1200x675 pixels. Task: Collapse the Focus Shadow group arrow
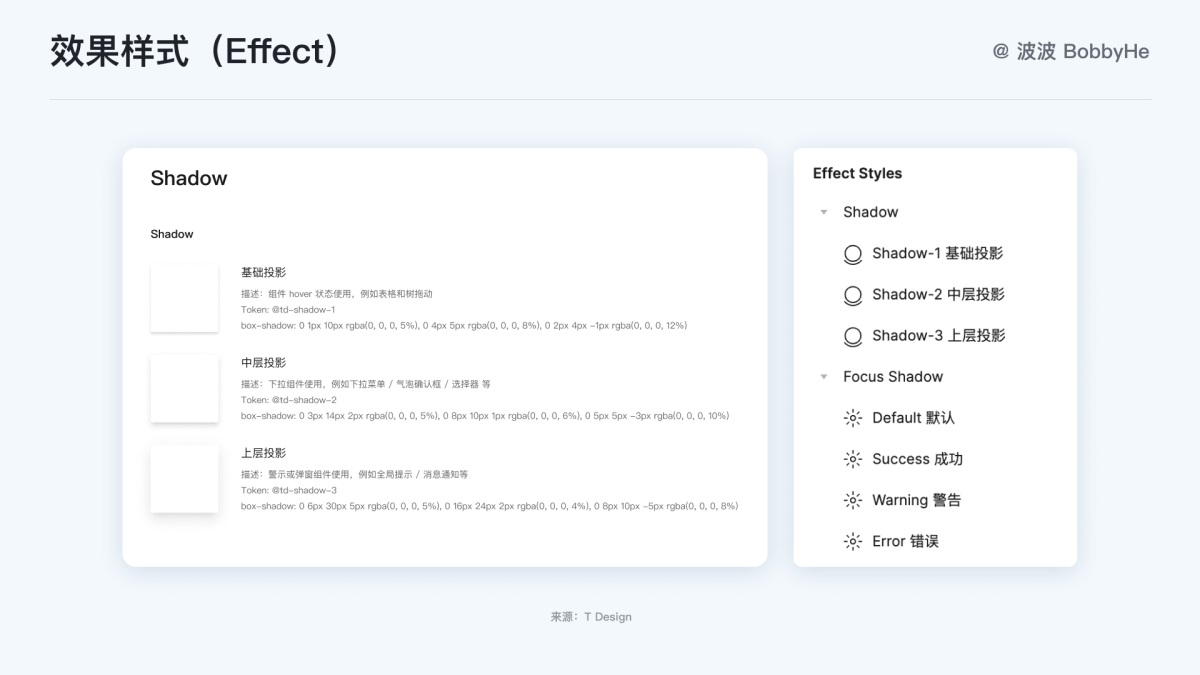coord(824,377)
